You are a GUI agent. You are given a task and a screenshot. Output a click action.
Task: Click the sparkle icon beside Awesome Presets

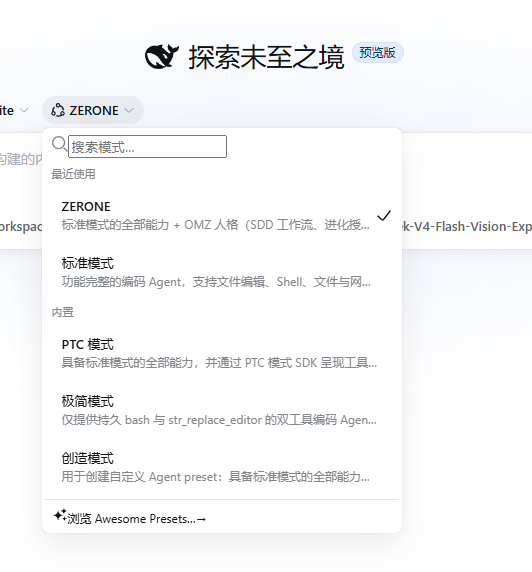tap(60, 515)
